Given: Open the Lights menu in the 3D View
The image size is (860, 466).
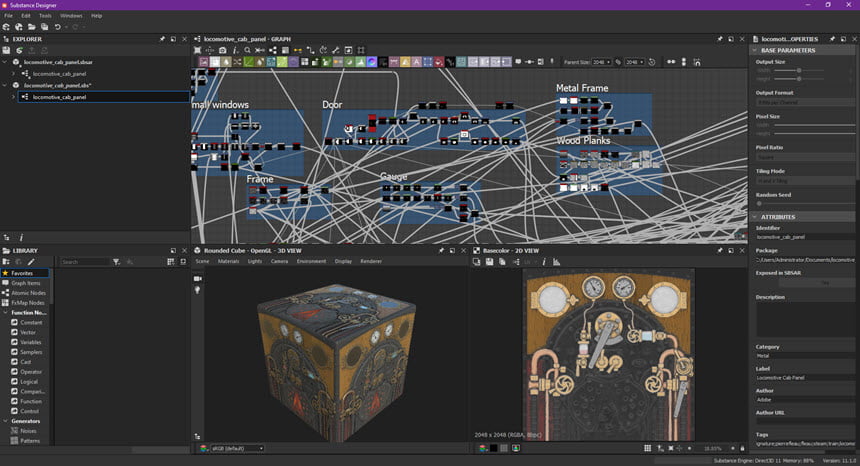Looking at the screenshot, I should click(x=255, y=262).
